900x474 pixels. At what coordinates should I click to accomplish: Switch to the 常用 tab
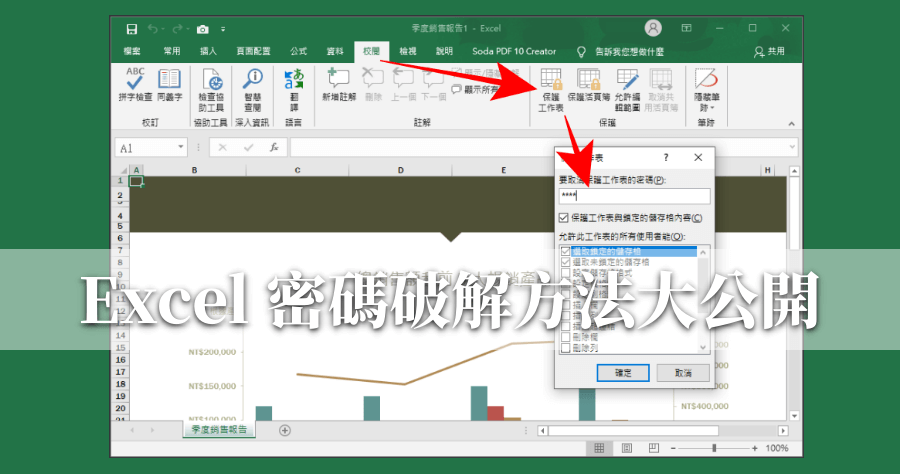(x=172, y=52)
